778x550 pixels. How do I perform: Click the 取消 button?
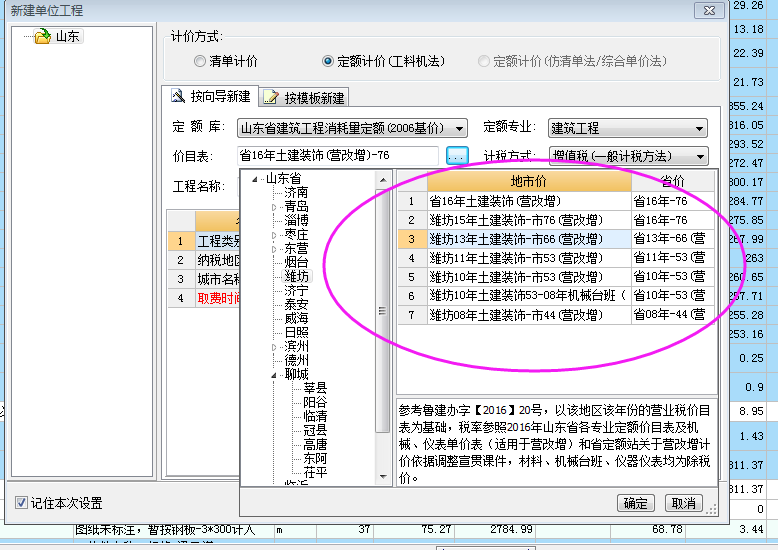point(683,503)
